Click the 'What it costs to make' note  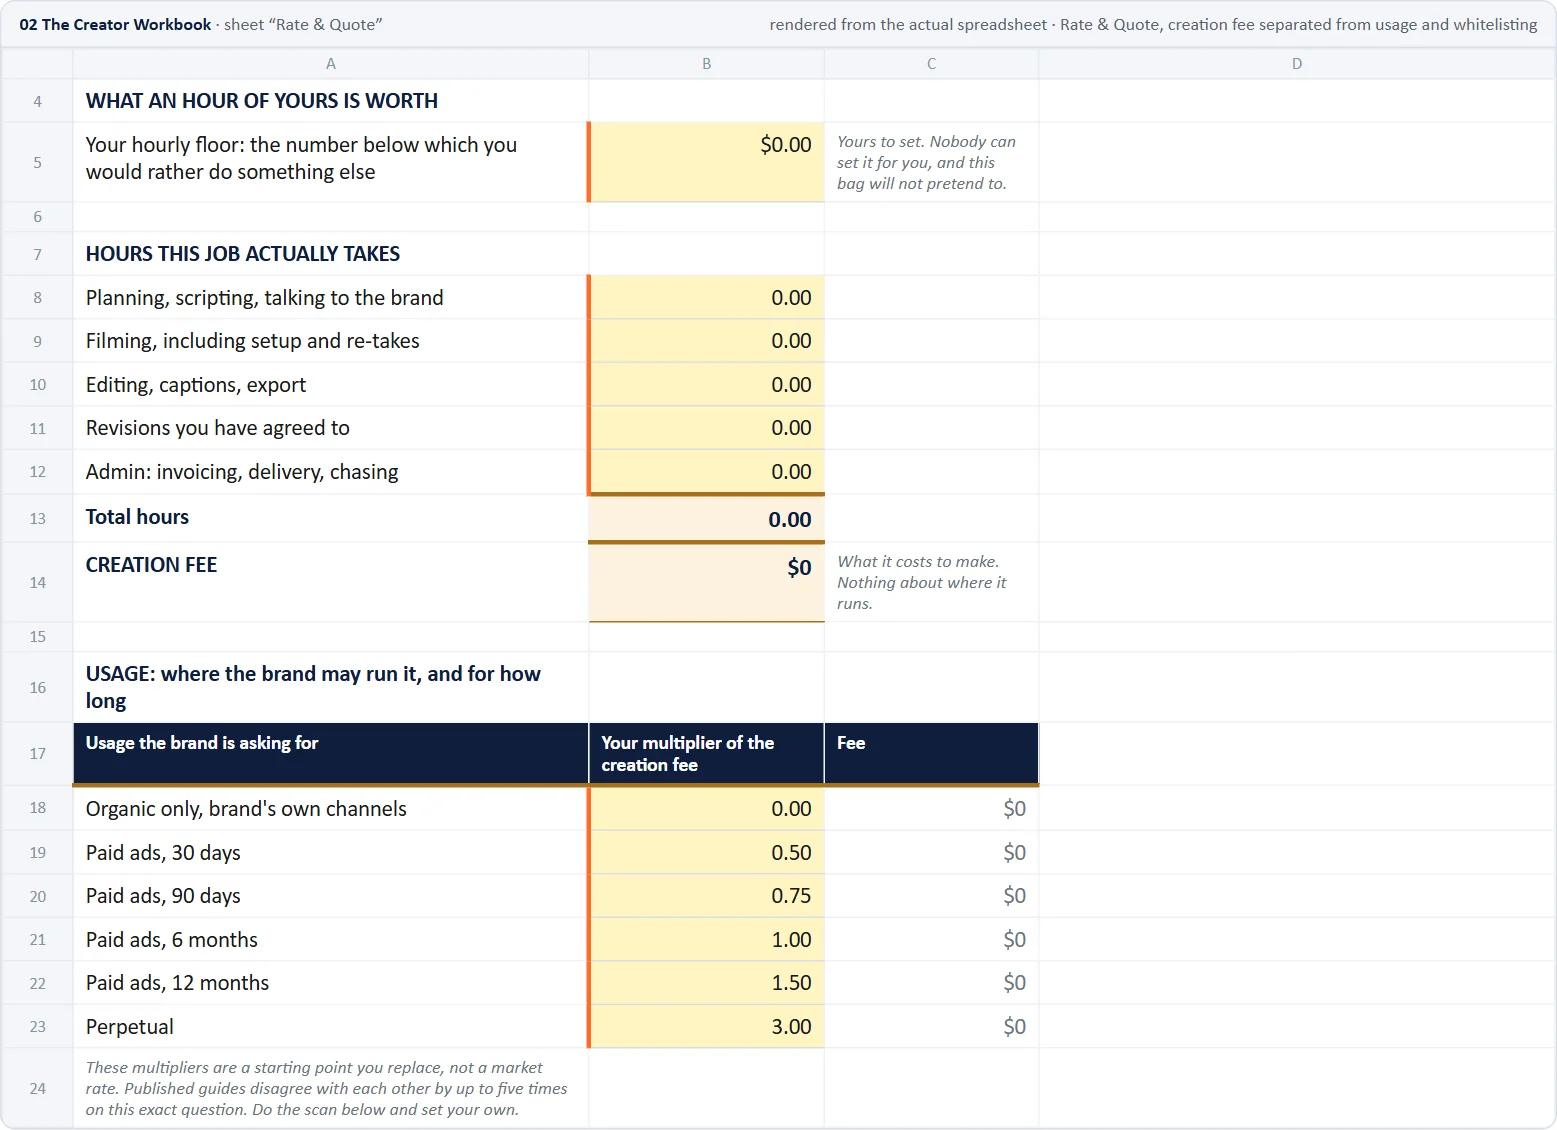click(921, 583)
